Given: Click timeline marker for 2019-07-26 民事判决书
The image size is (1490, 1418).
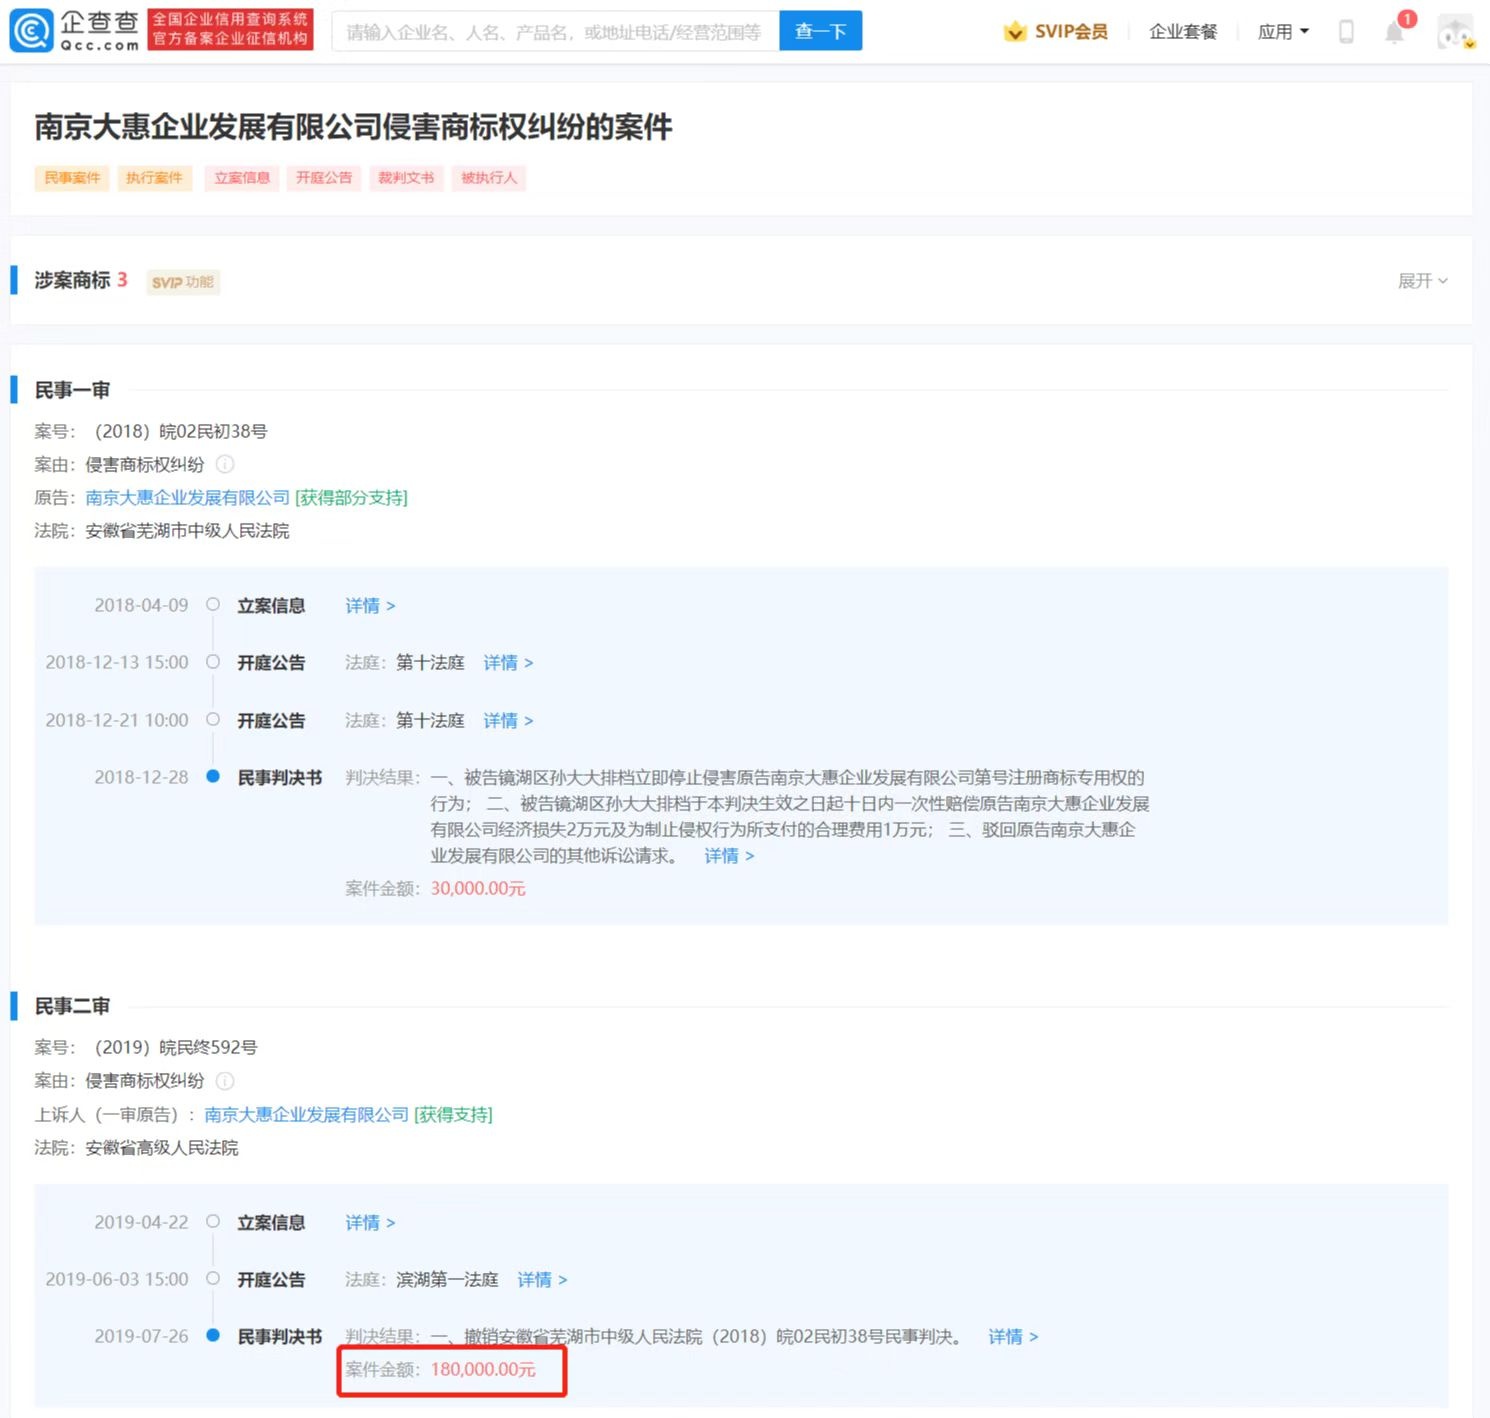Looking at the screenshot, I should [x=213, y=1335].
